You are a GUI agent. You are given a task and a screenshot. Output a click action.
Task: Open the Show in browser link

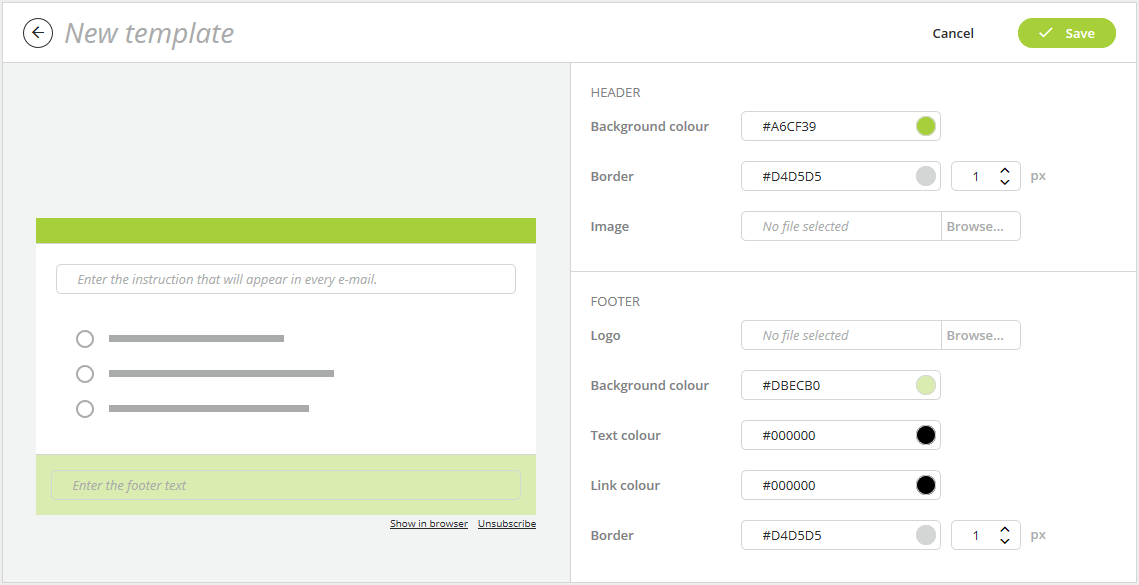428,523
